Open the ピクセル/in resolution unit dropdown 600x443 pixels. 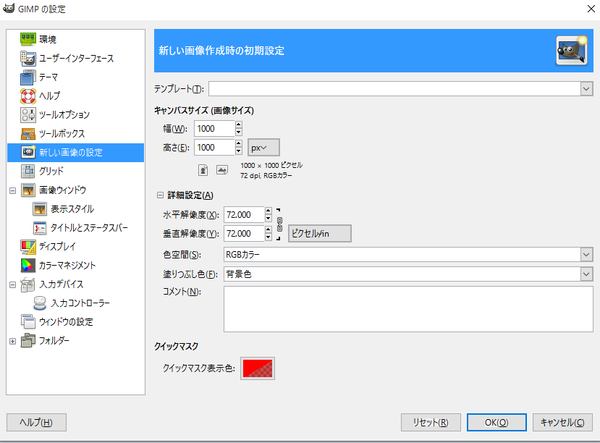(x=320, y=233)
